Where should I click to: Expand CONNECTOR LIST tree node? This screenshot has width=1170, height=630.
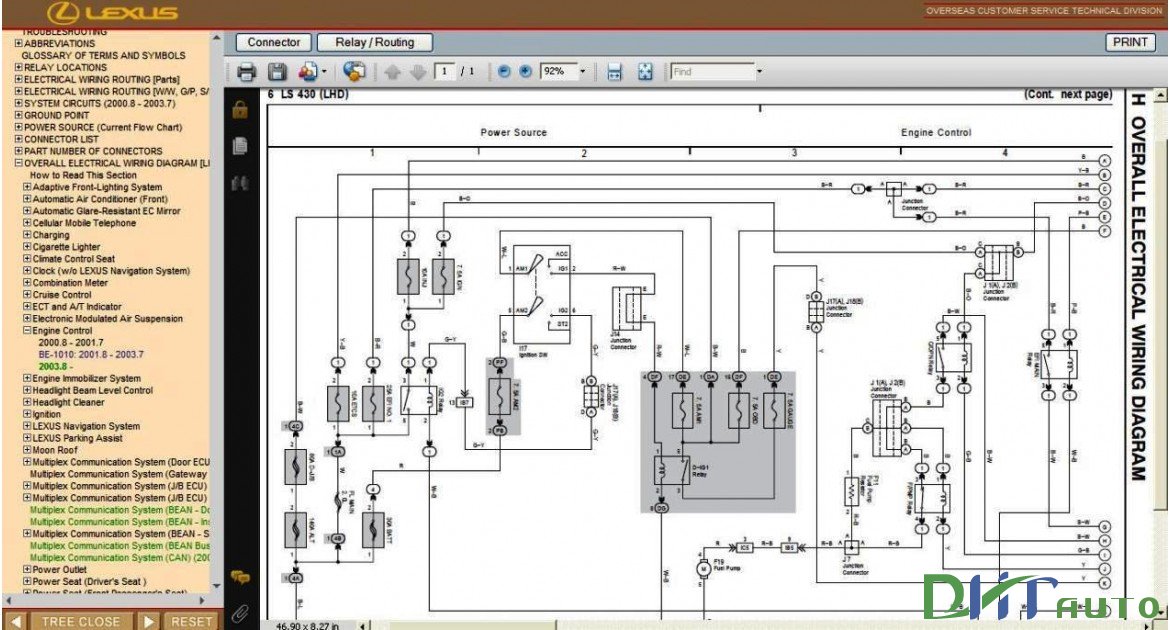(19, 139)
